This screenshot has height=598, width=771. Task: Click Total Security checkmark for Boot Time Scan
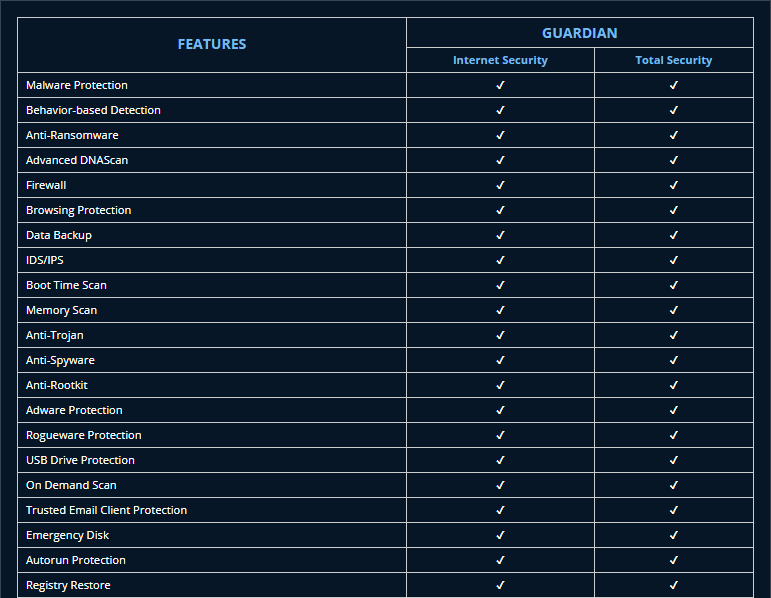(674, 285)
